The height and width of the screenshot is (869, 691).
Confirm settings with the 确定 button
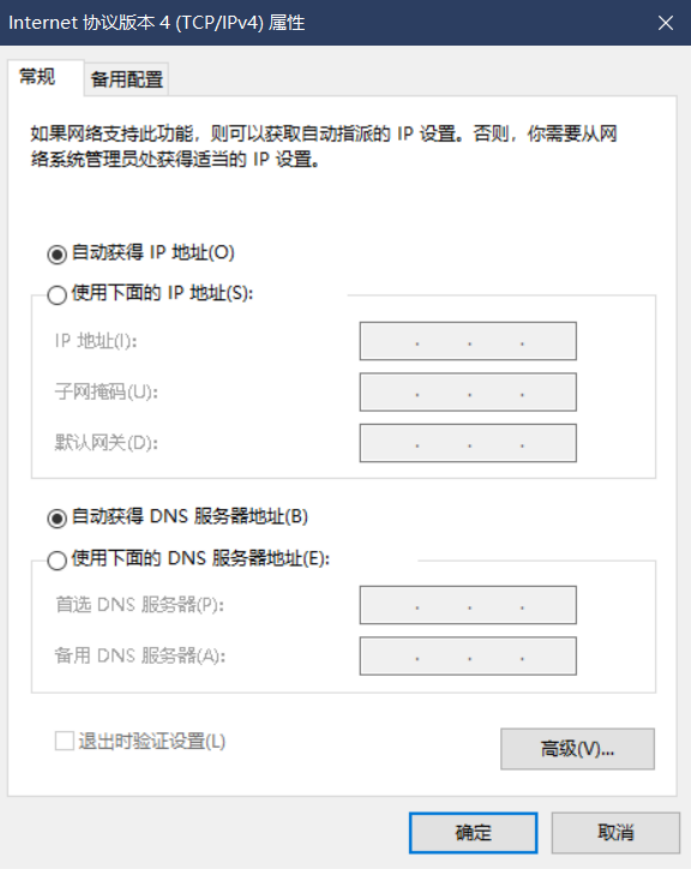pos(472,832)
